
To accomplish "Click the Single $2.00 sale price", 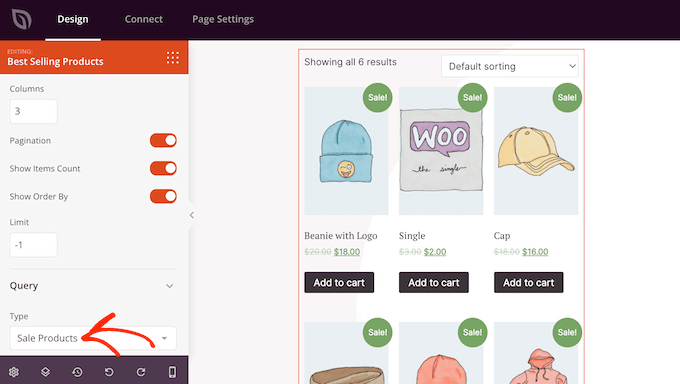I will [x=435, y=252].
